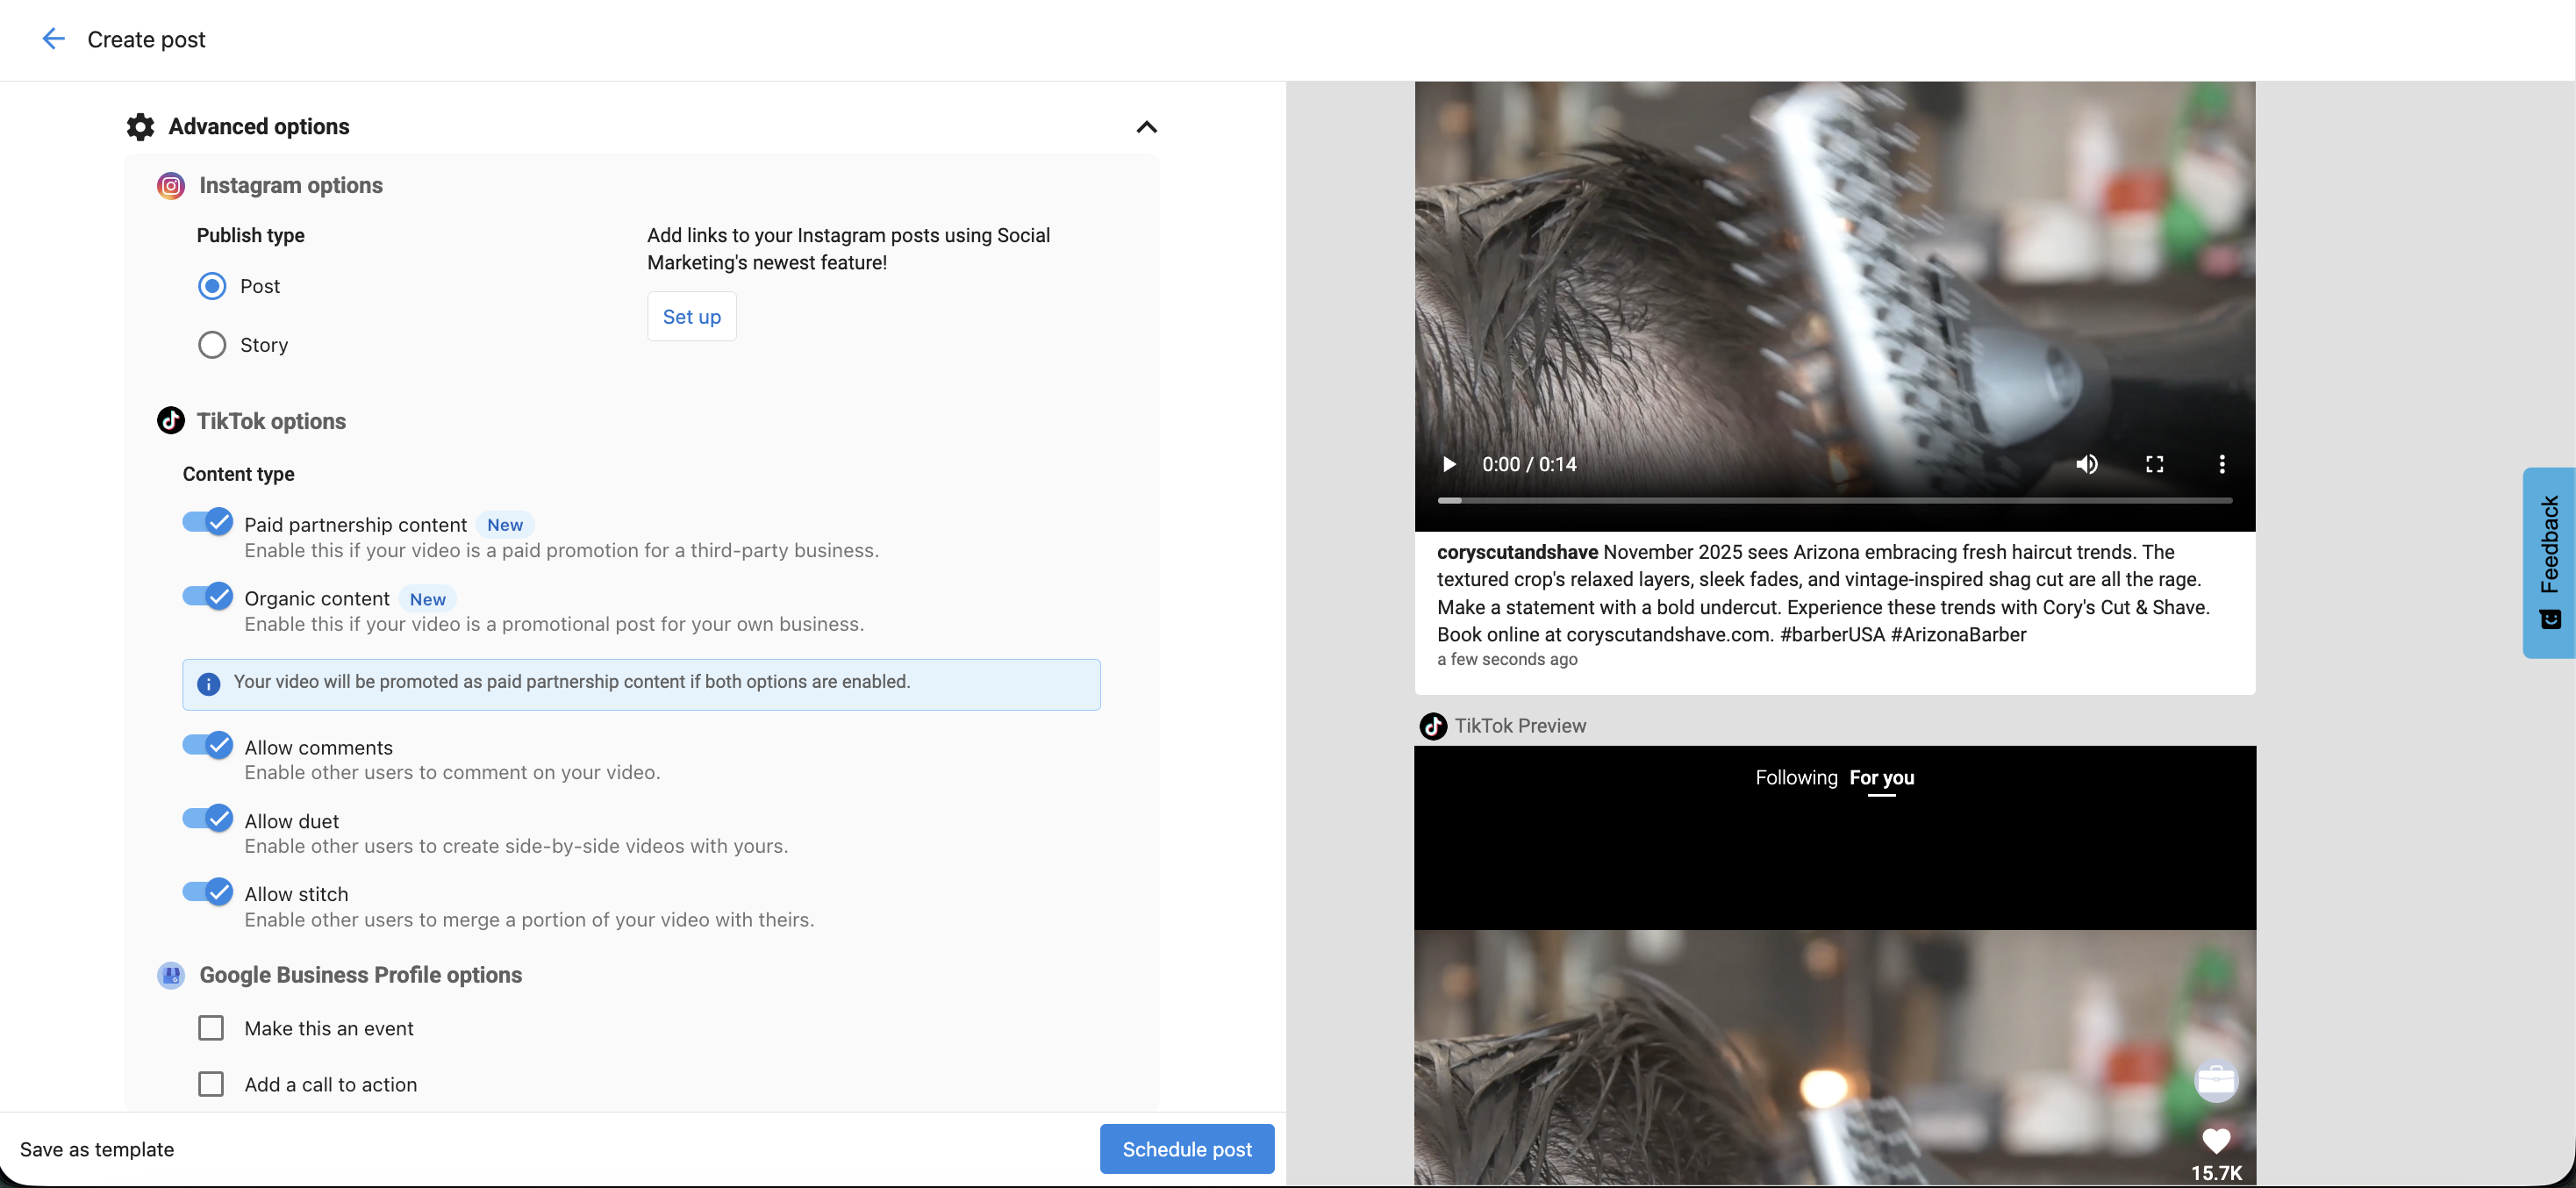Disable the Paid partnership content toggle
The width and height of the screenshot is (2576, 1188).
click(x=206, y=521)
